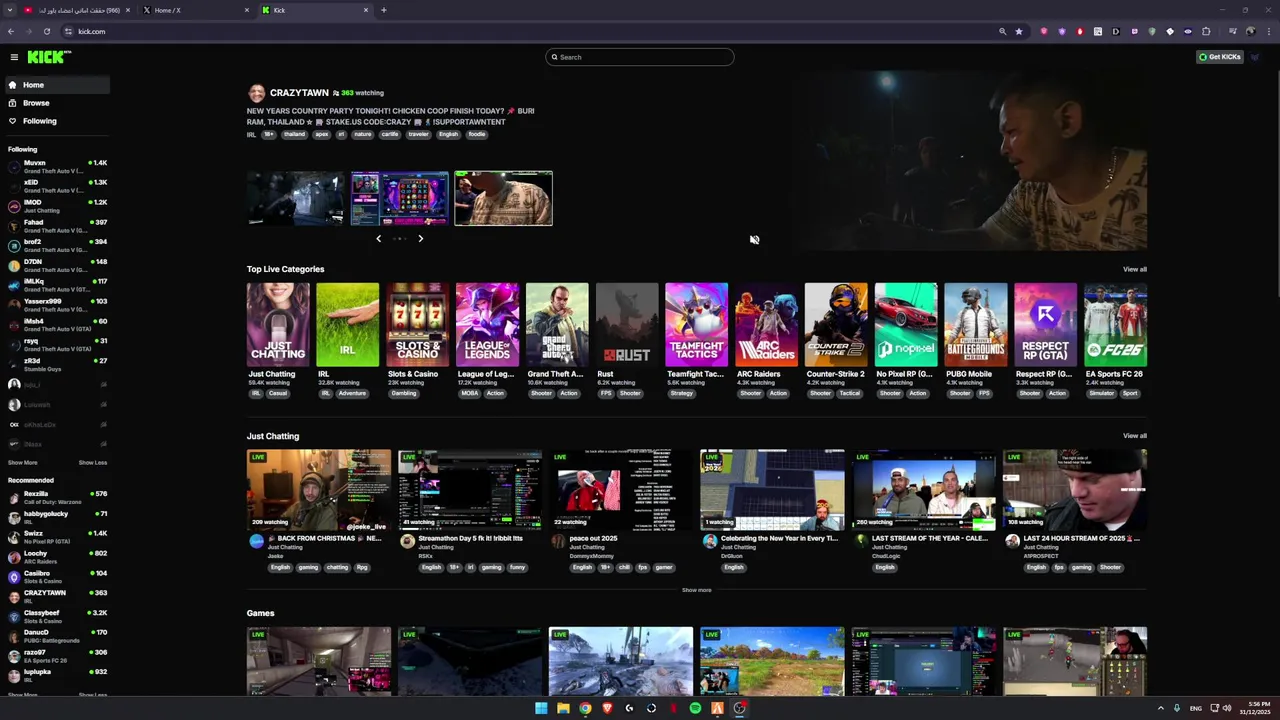Show previous featured stream with left arrow

pyautogui.click(x=378, y=238)
